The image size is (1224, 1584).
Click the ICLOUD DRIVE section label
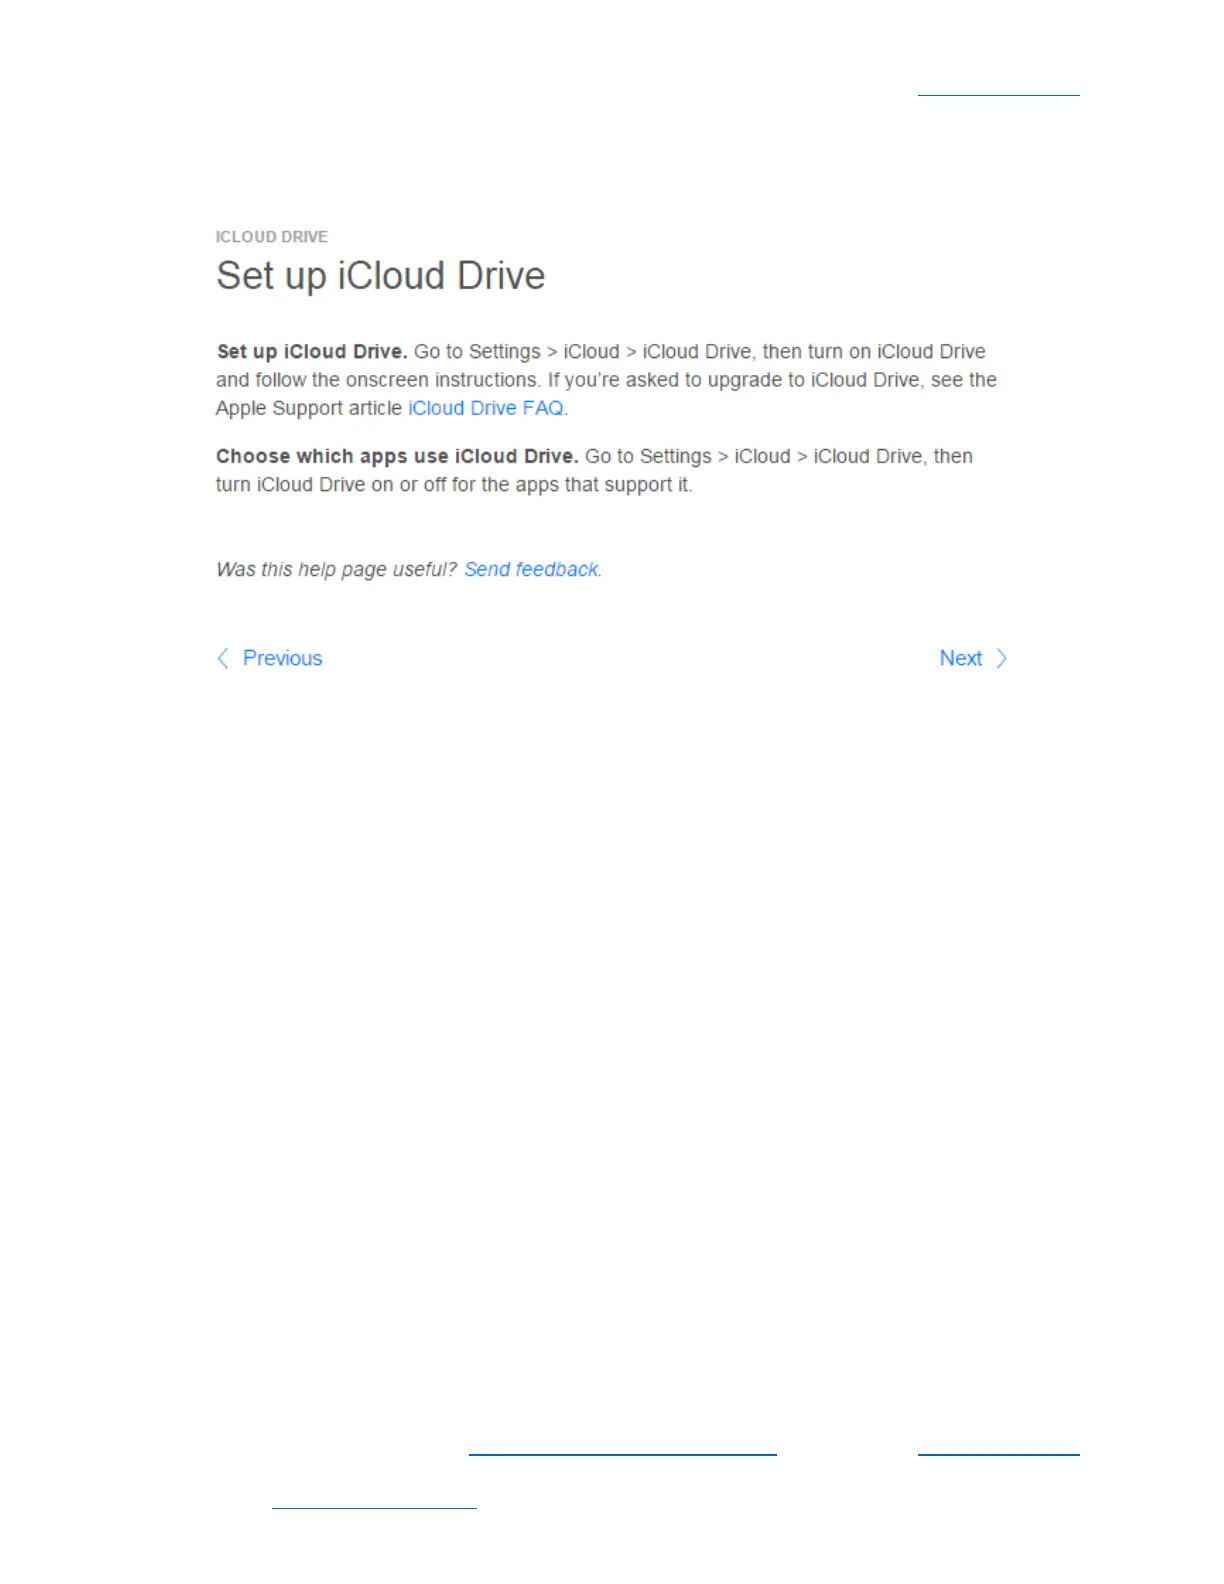[x=272, y=237]
